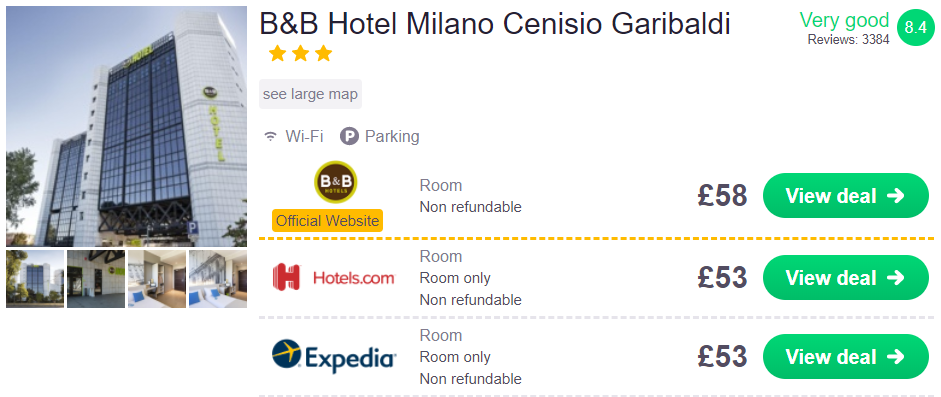Open the B&B Hotel Milano Cenisio Garibaldi title
The height and width of the screenshot is (397, 941).
(x=495, y=25)
